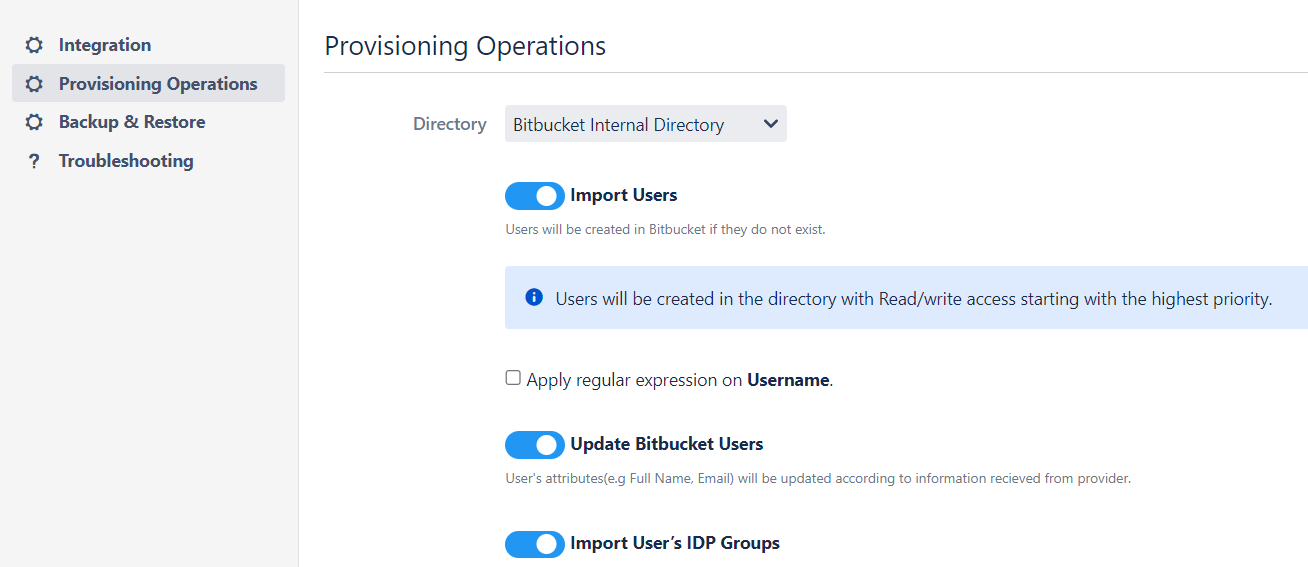Toggle the Update Bitbucket Users switch
Screen dimensions: 1308x567
pyautogui.click(x=535, y=445)
